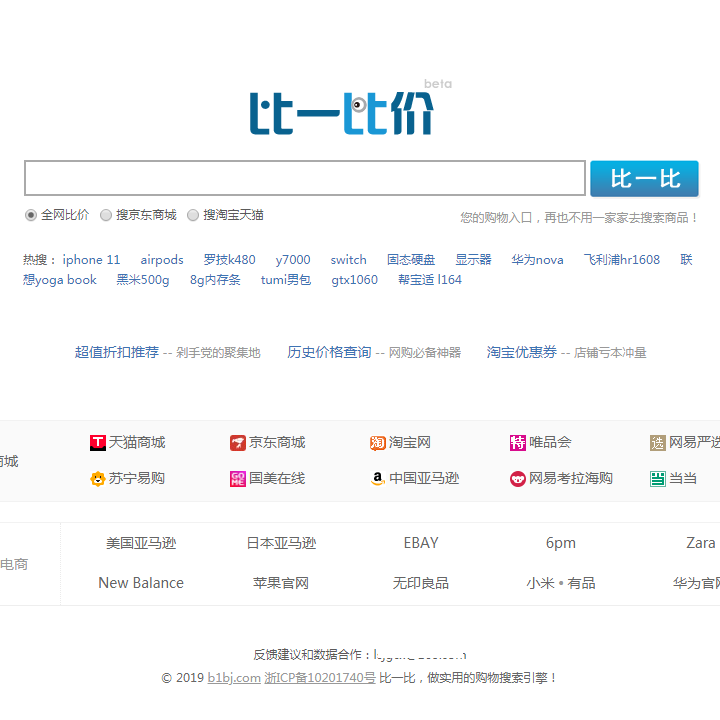Open hot search '帮宝适 l164'
720x720 pixels.
pos(430,280)
